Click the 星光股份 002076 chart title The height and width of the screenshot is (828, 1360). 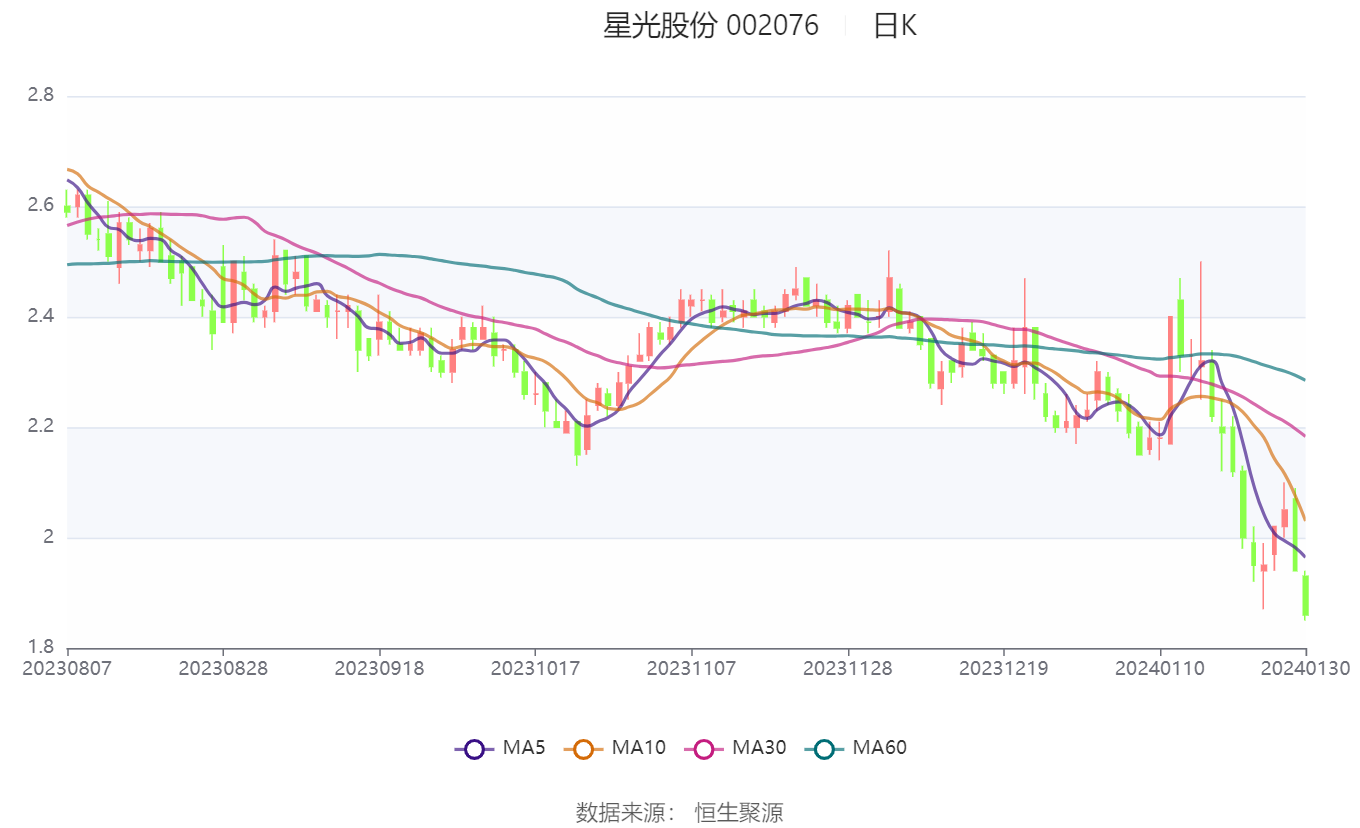711,26
